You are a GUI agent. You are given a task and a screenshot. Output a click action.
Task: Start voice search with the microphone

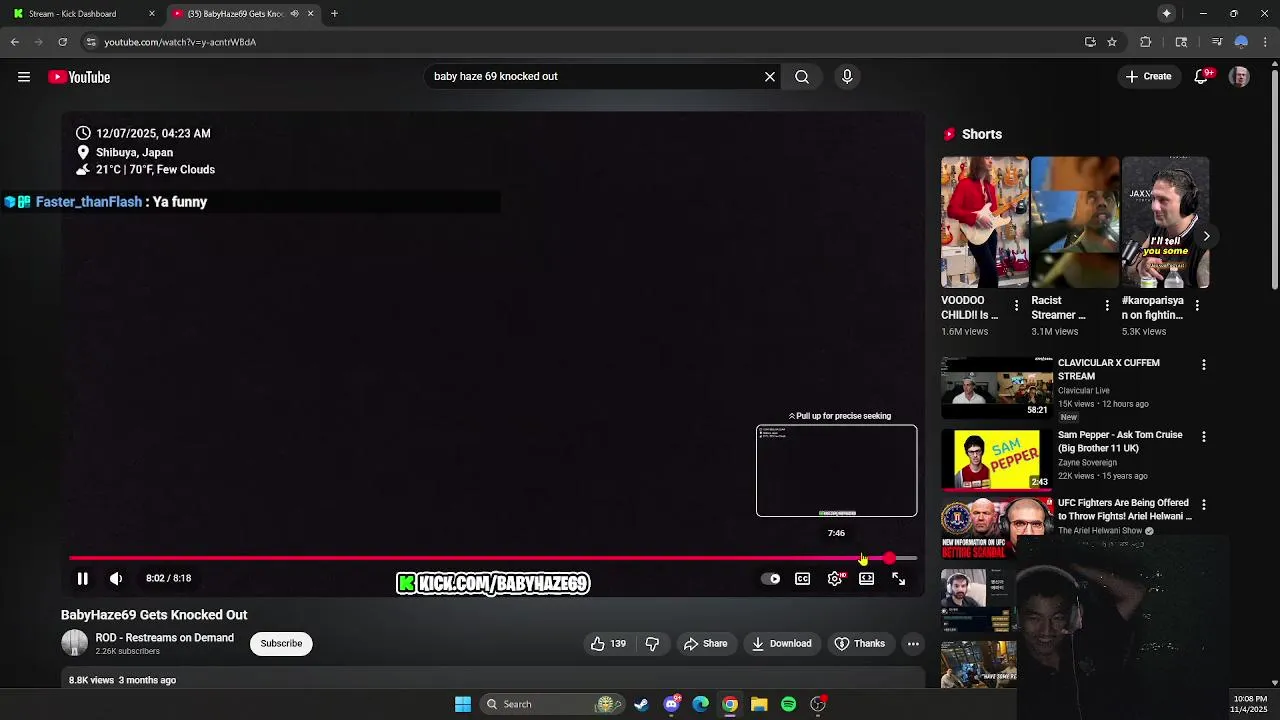tap(847, 77)
